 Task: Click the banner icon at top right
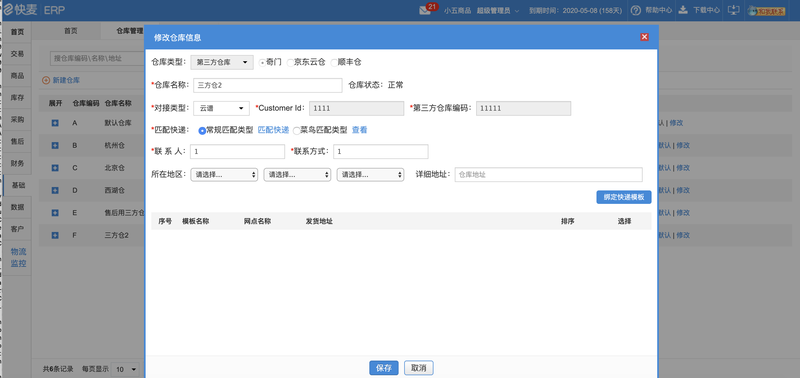point(766,11)
